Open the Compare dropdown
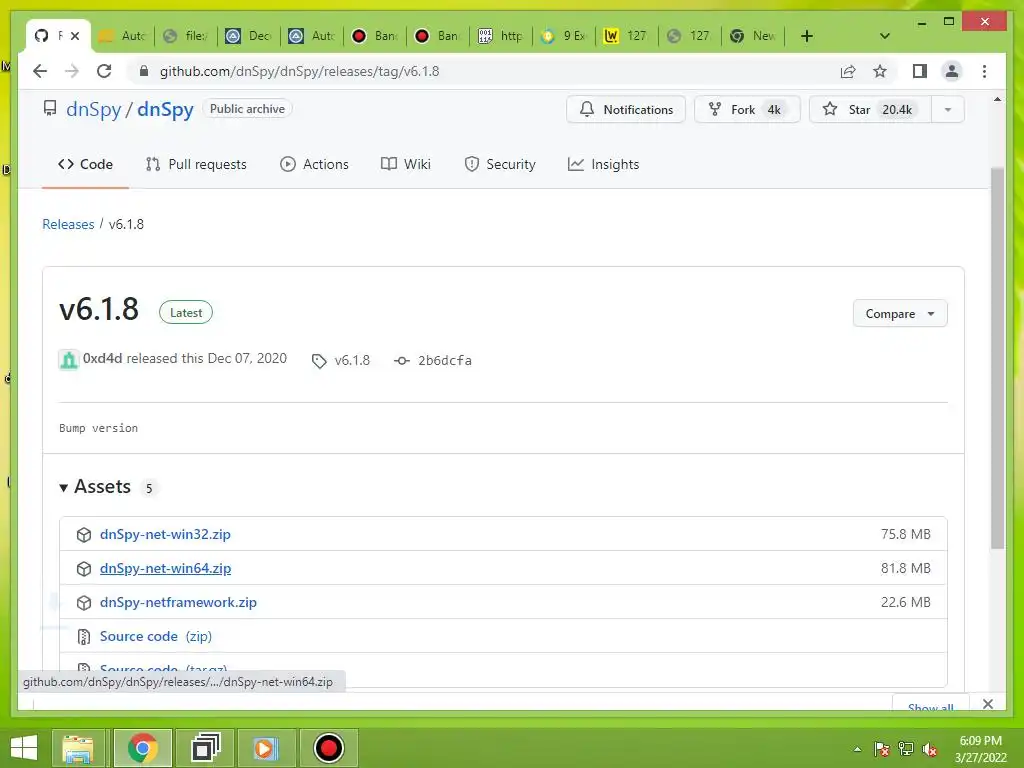 click(x=900, y=313)
